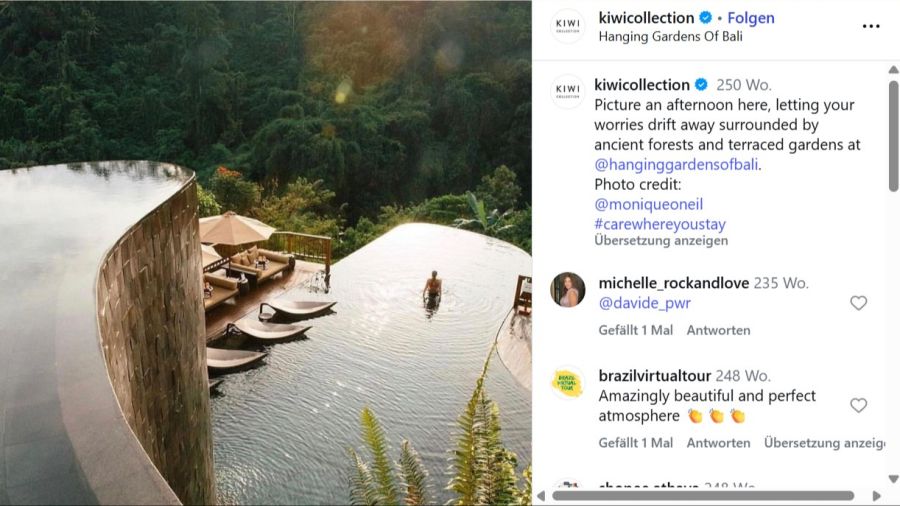Click the vertical scrollbar thumb
Viewport: 900px width, 506px height.
tap(893, 135)
